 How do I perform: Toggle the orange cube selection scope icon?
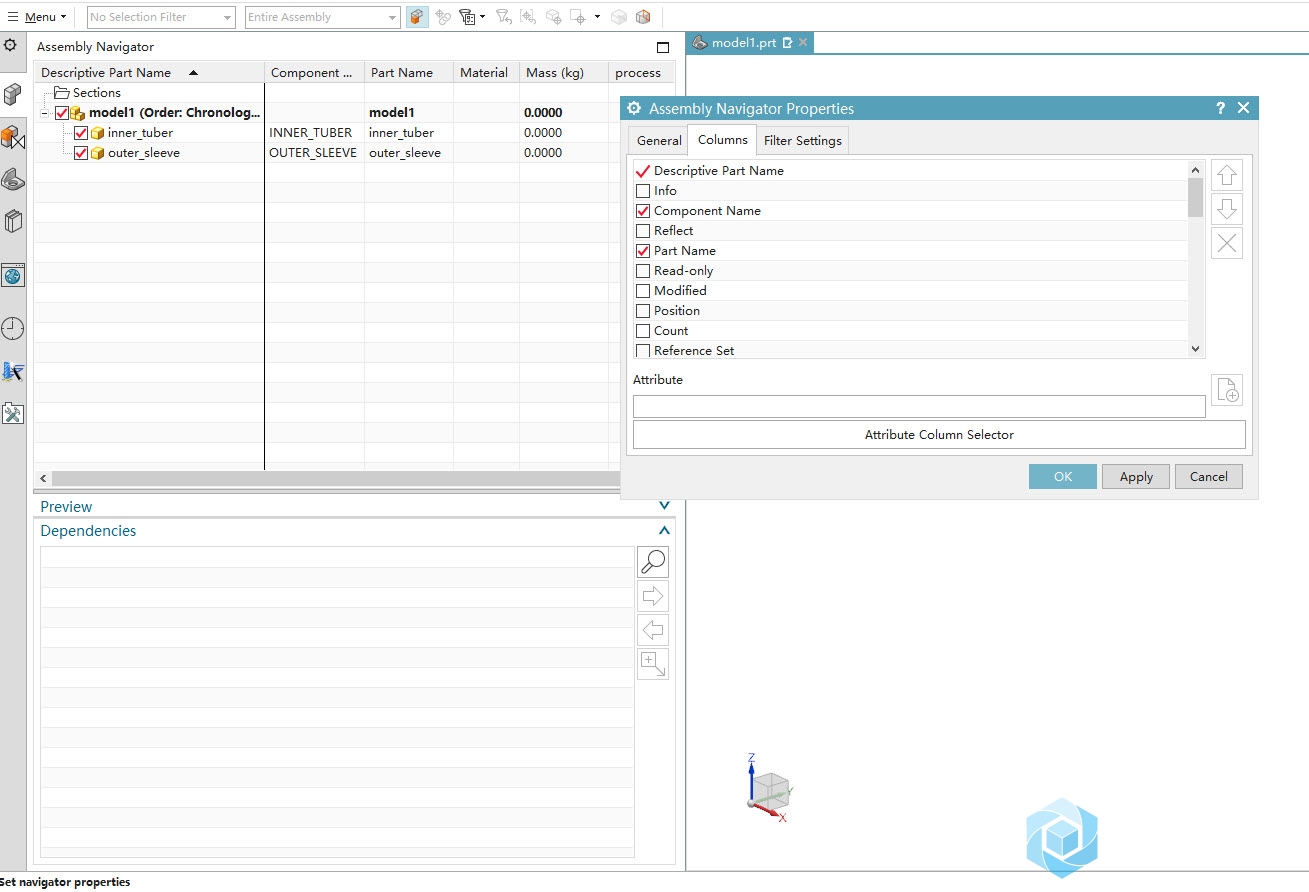pyautogui.click(x=417, y=17)
